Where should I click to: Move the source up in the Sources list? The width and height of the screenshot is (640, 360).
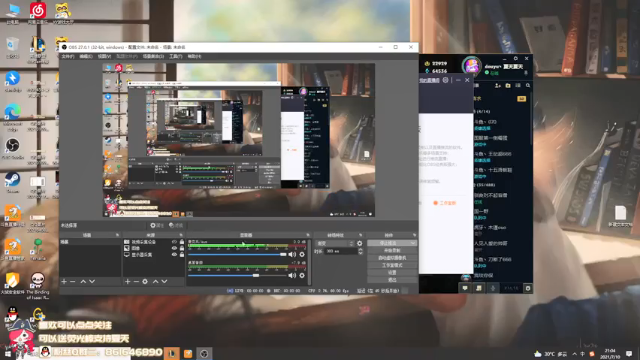156,282
